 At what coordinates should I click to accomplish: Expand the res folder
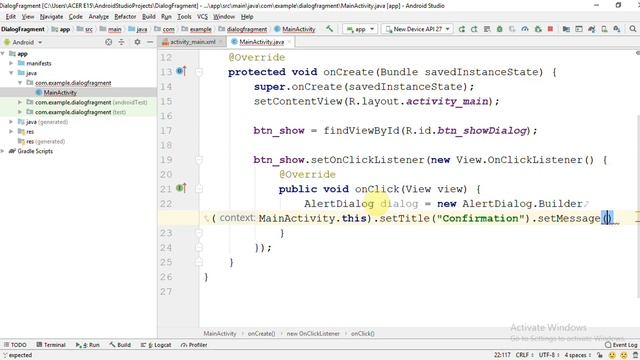(x=11, y=131)
